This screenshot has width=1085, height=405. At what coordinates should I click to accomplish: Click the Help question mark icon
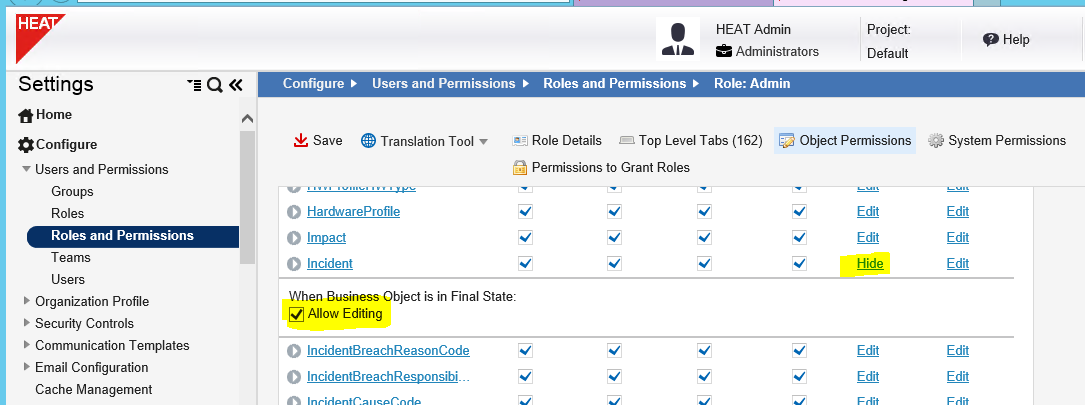click(991, 40)
